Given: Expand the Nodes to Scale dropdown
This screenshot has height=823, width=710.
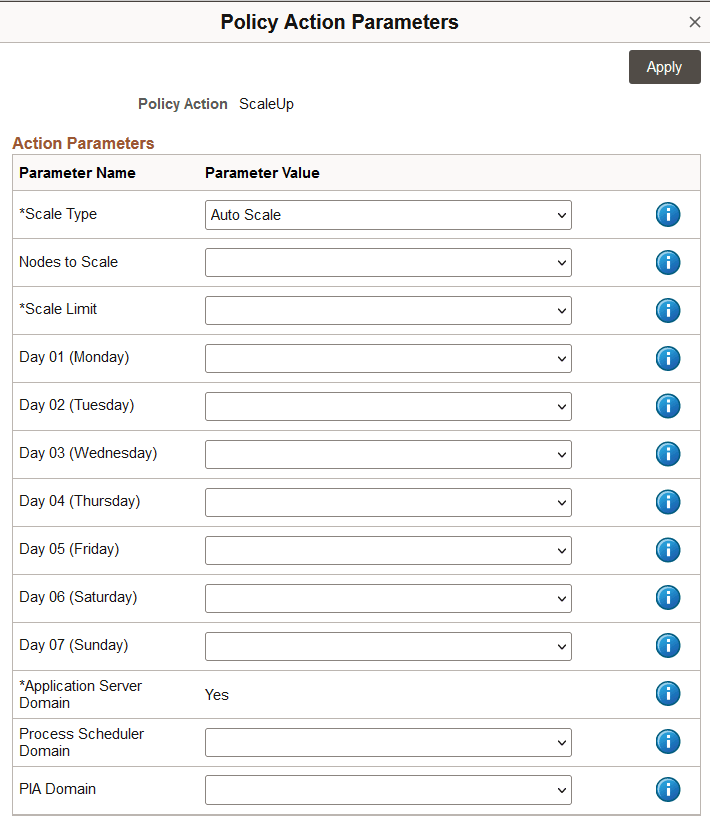Looking at the screenshot, I should tap(388, 262).
